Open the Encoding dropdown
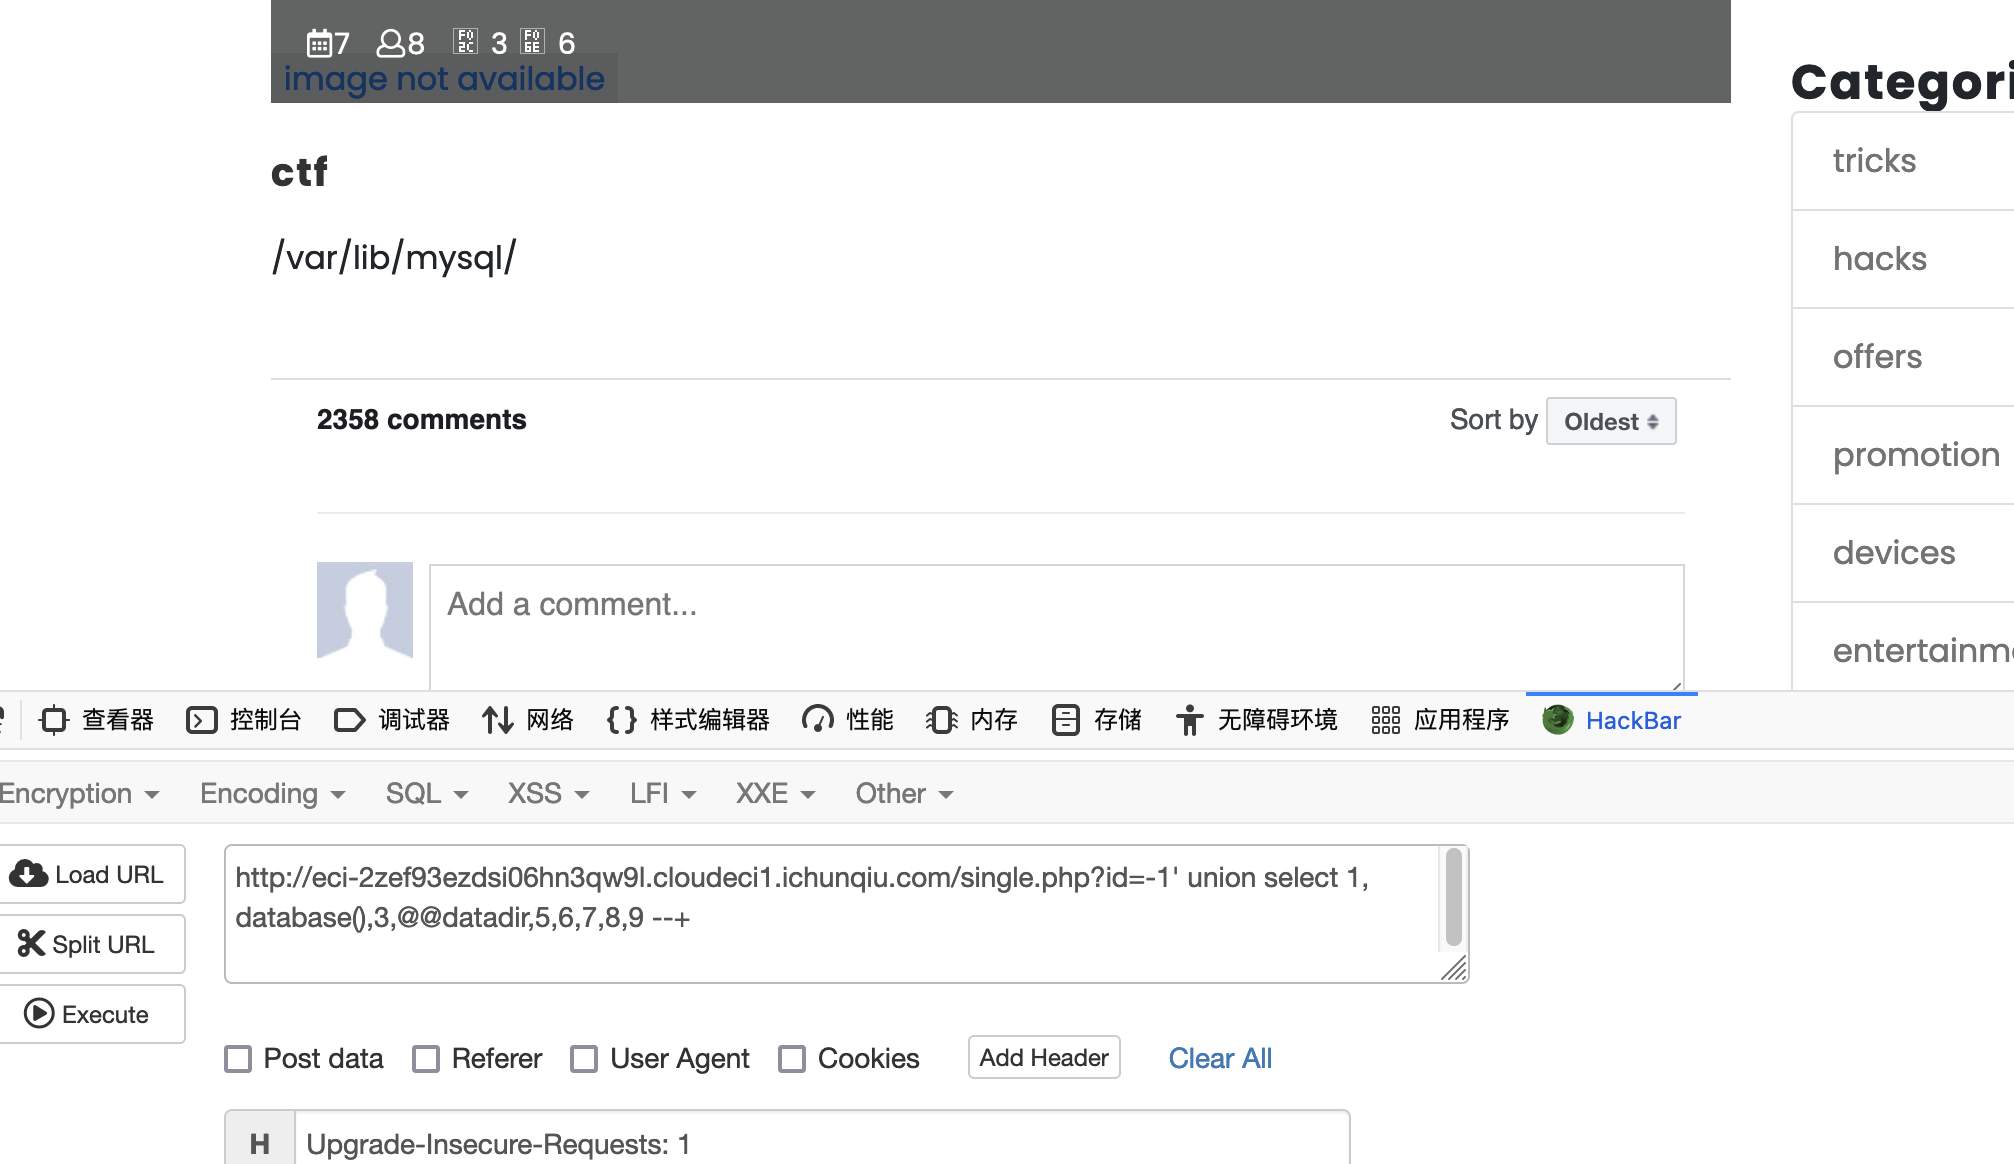Image resolution: width=2014 pixels, height=1164 pixels. 272,794
